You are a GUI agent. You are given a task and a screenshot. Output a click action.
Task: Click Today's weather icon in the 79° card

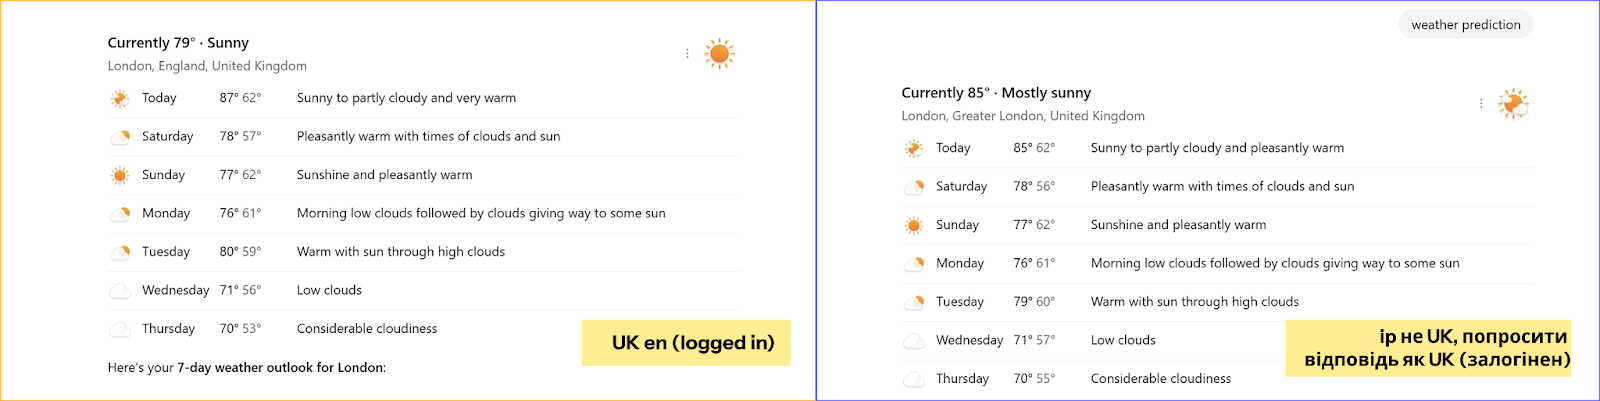point(120,98)
